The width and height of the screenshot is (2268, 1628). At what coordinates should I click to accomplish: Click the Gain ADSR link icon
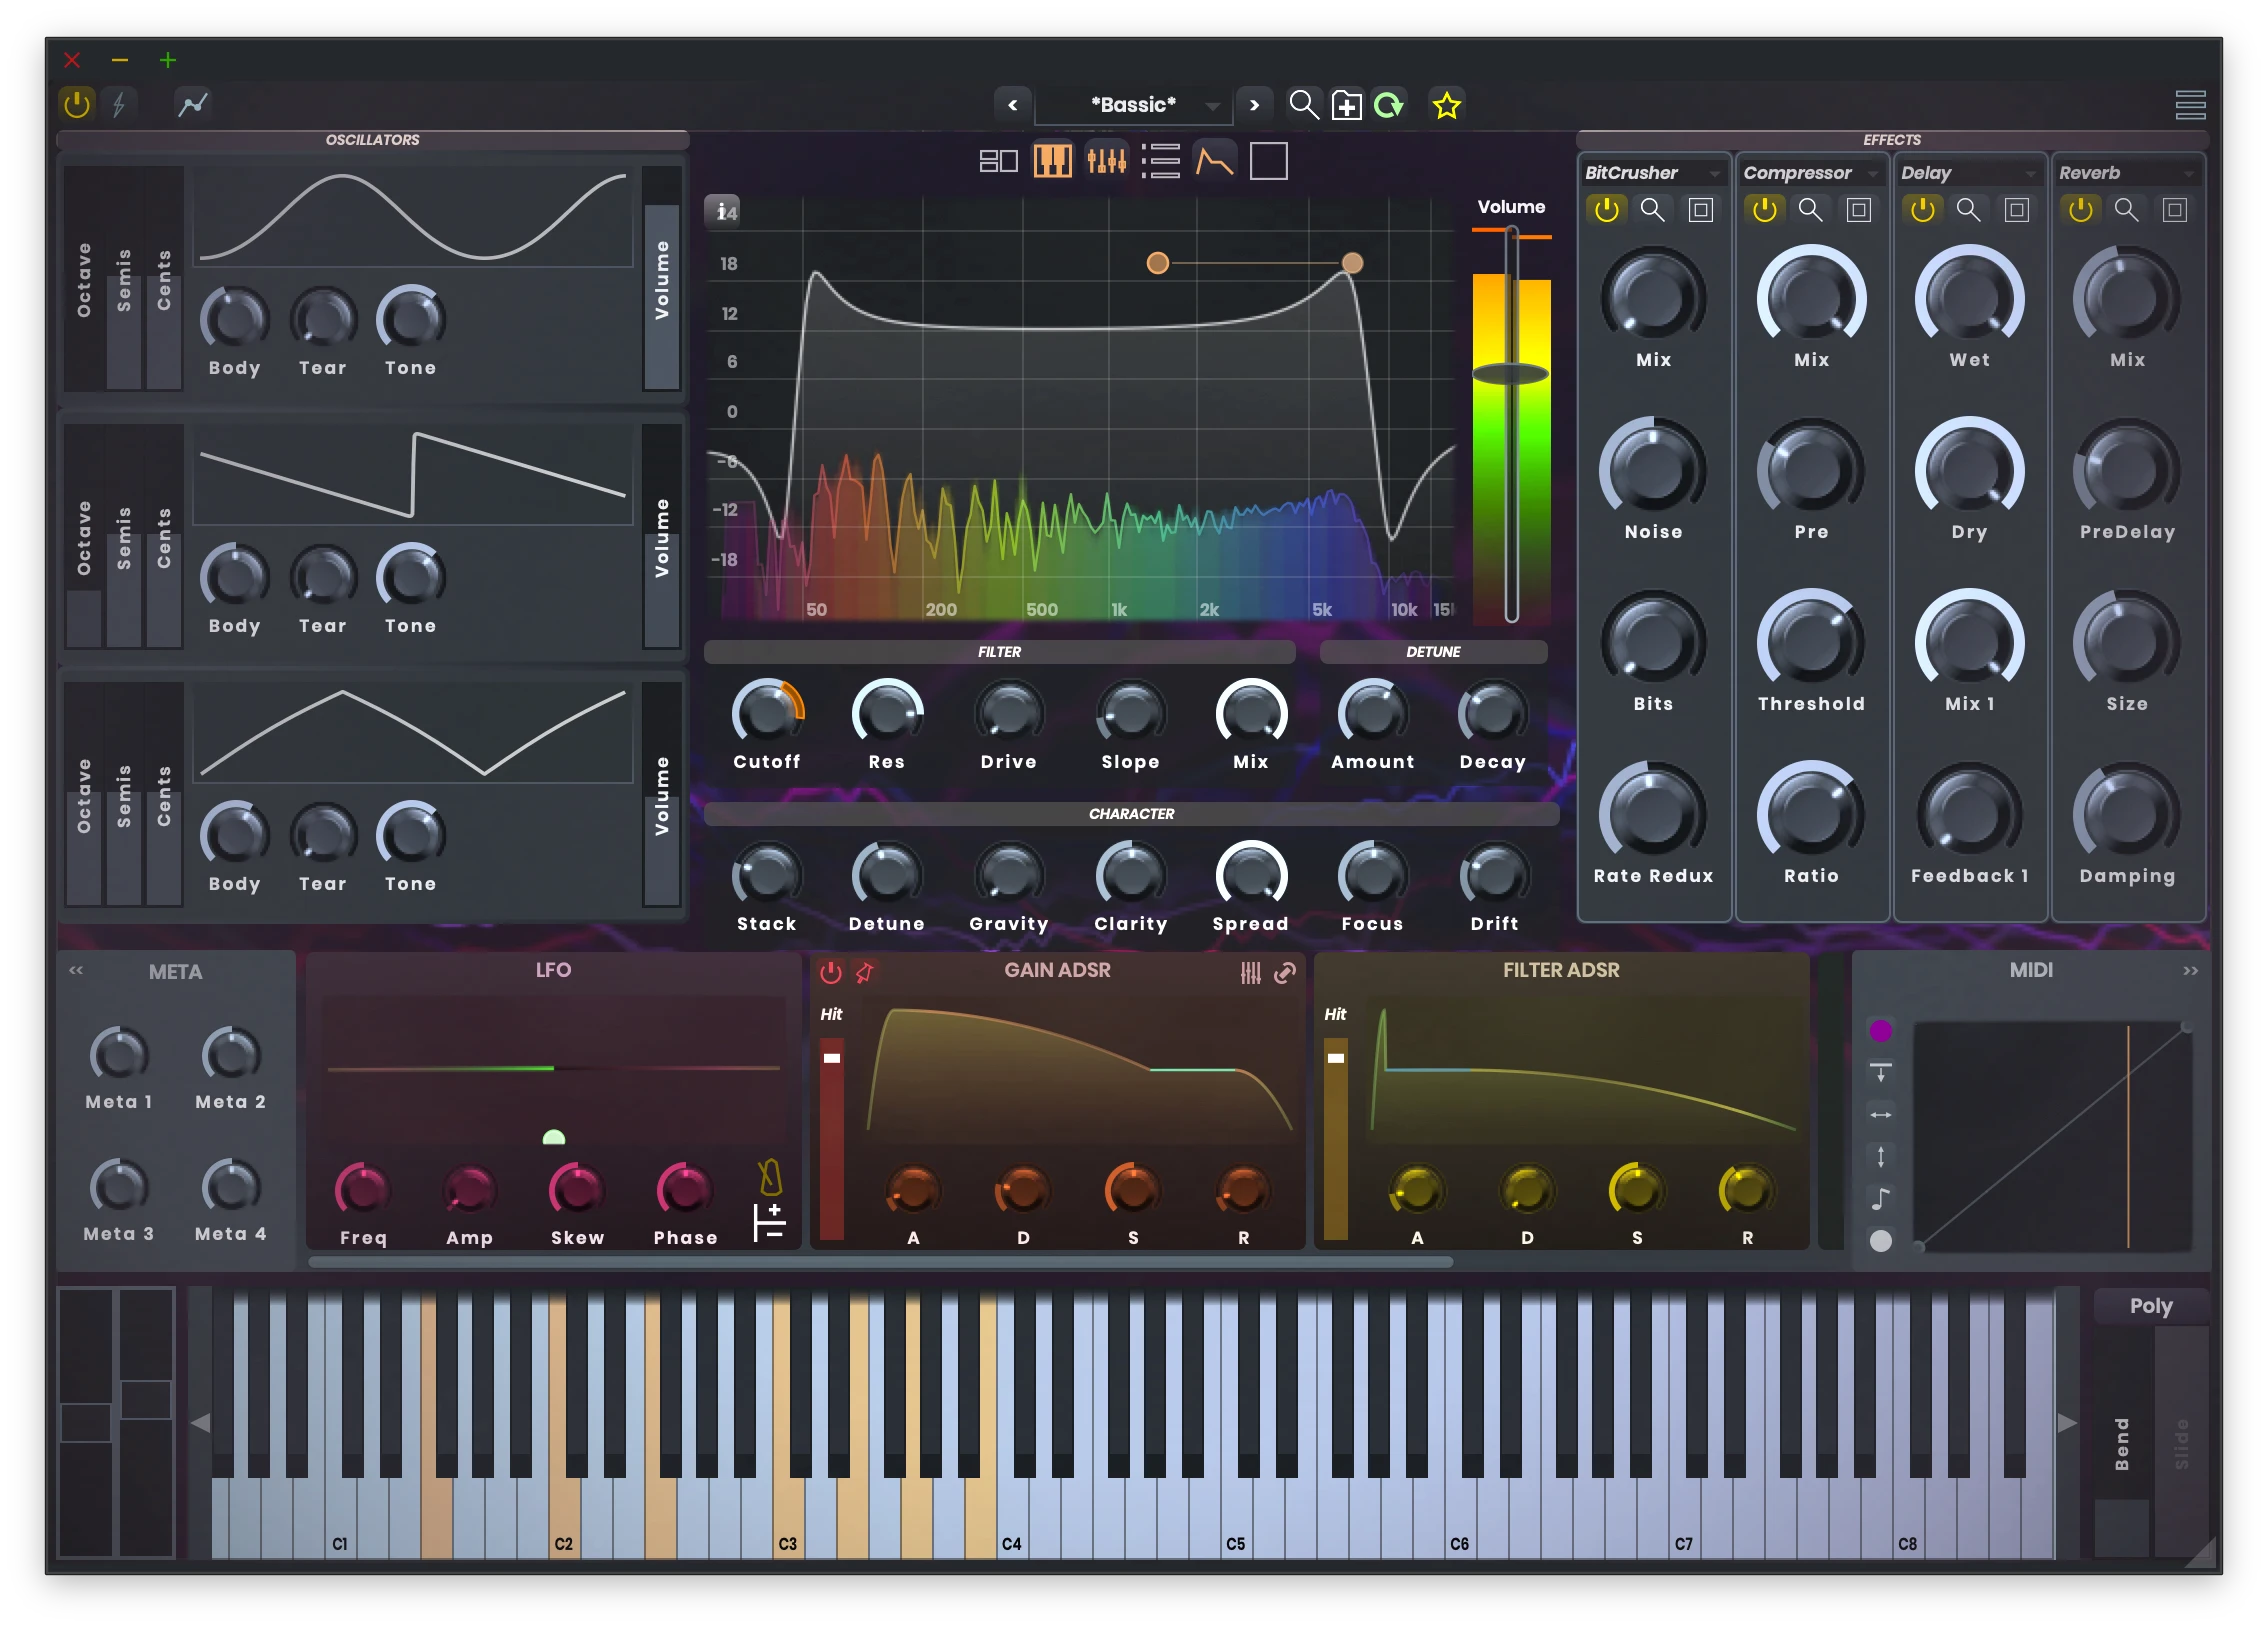1285,973
